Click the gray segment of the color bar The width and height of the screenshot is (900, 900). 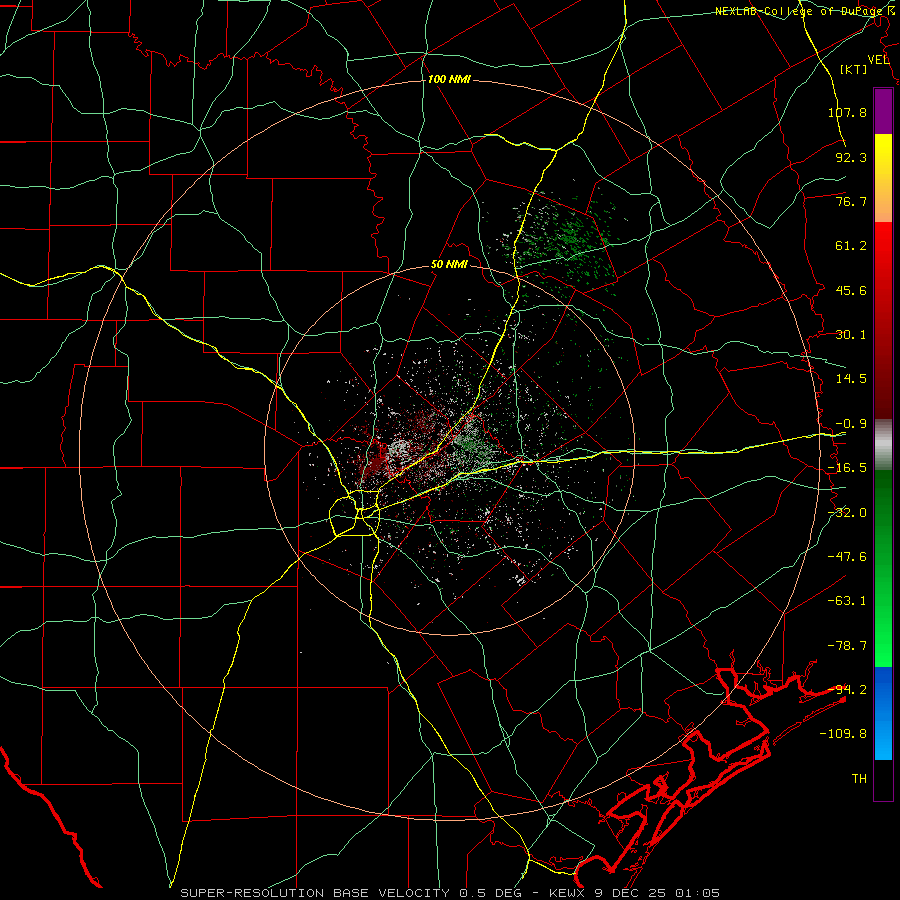tap(883, 445)
